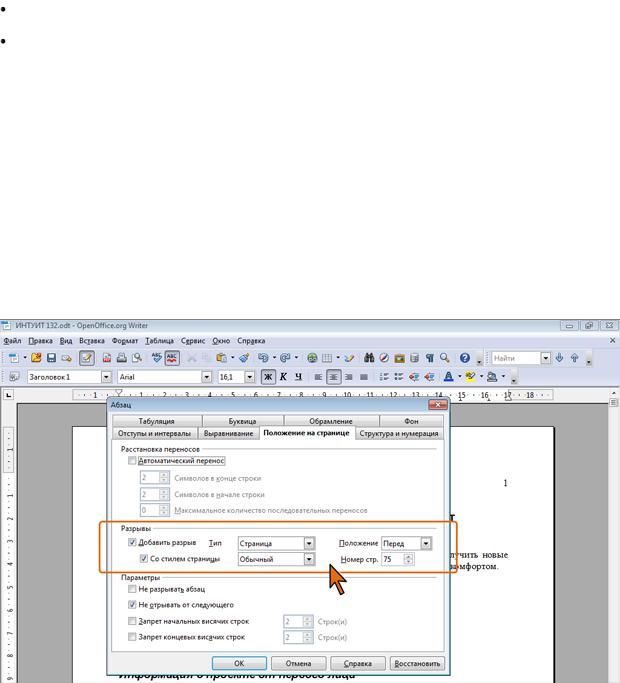Click the Undo arrow icon
This screenshot has height=683, width=620.
point(263,358)
